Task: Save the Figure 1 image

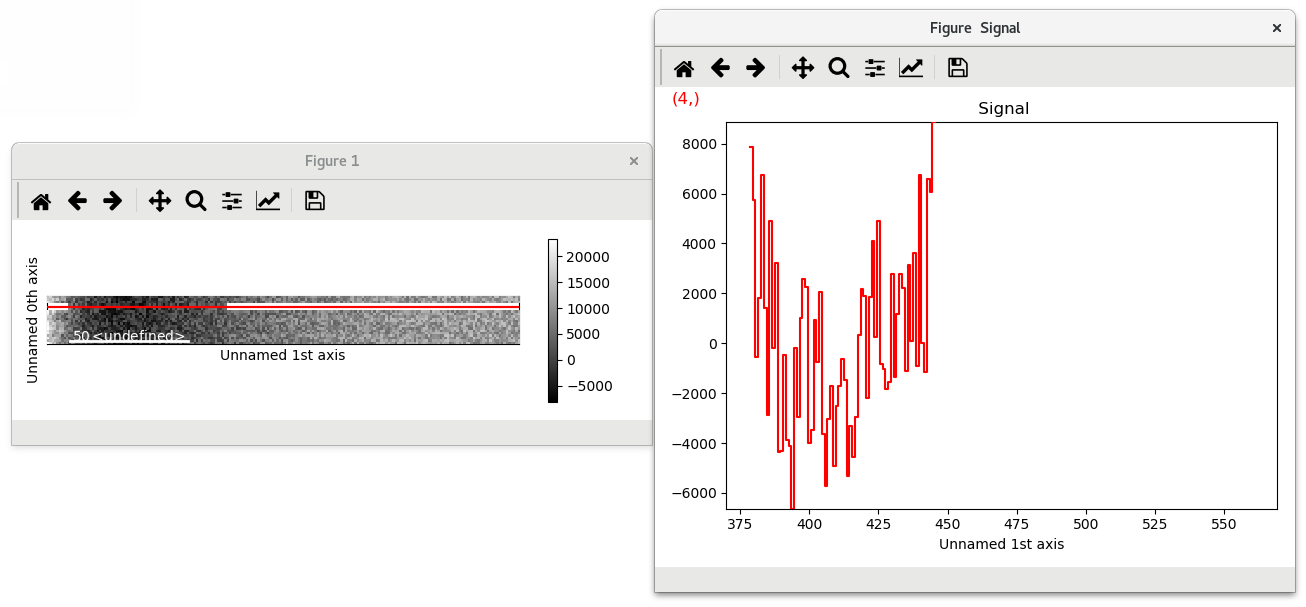Action: (314, 201)
